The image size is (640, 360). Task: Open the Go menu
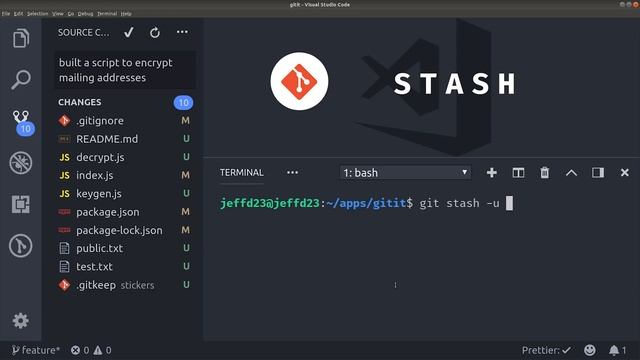[71, 13]
